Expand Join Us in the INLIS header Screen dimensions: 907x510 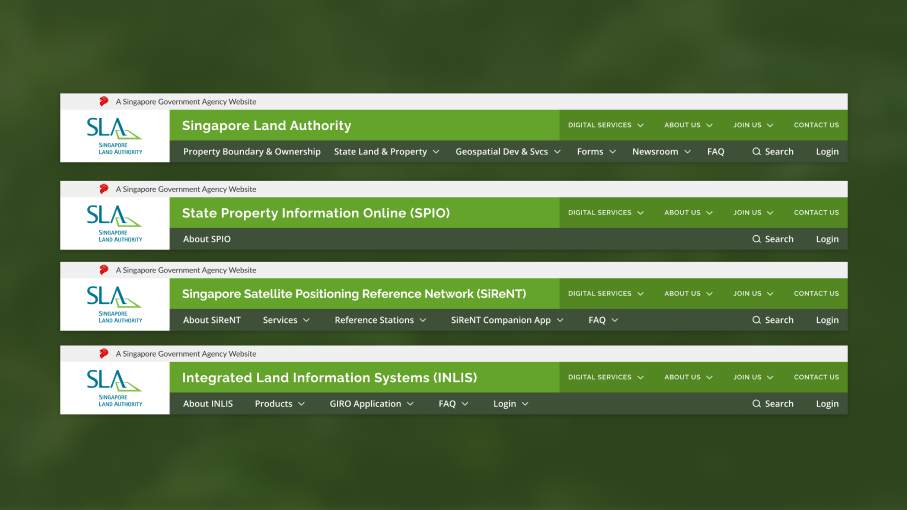click(753, 377)
